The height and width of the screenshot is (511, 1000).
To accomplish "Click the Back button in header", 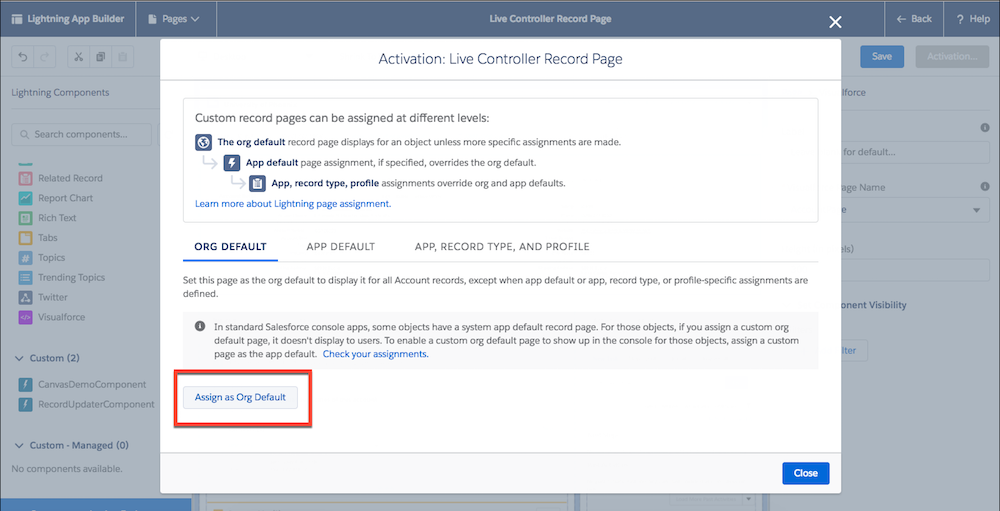I will (914, 19).
